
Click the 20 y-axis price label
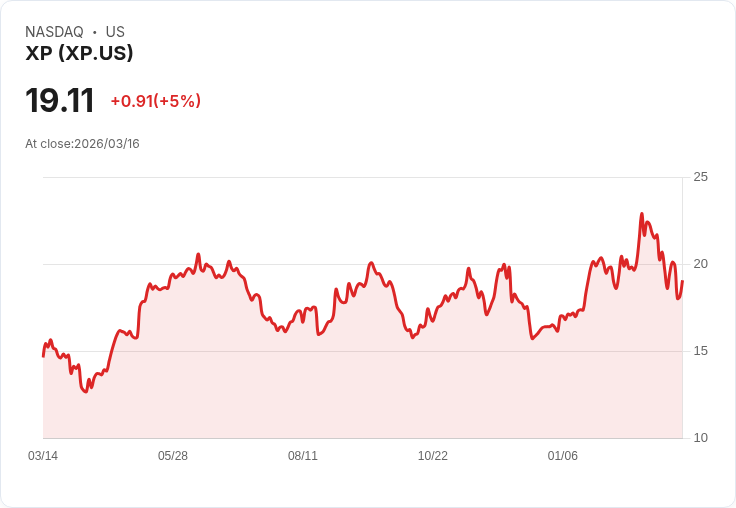pos(700,264)
